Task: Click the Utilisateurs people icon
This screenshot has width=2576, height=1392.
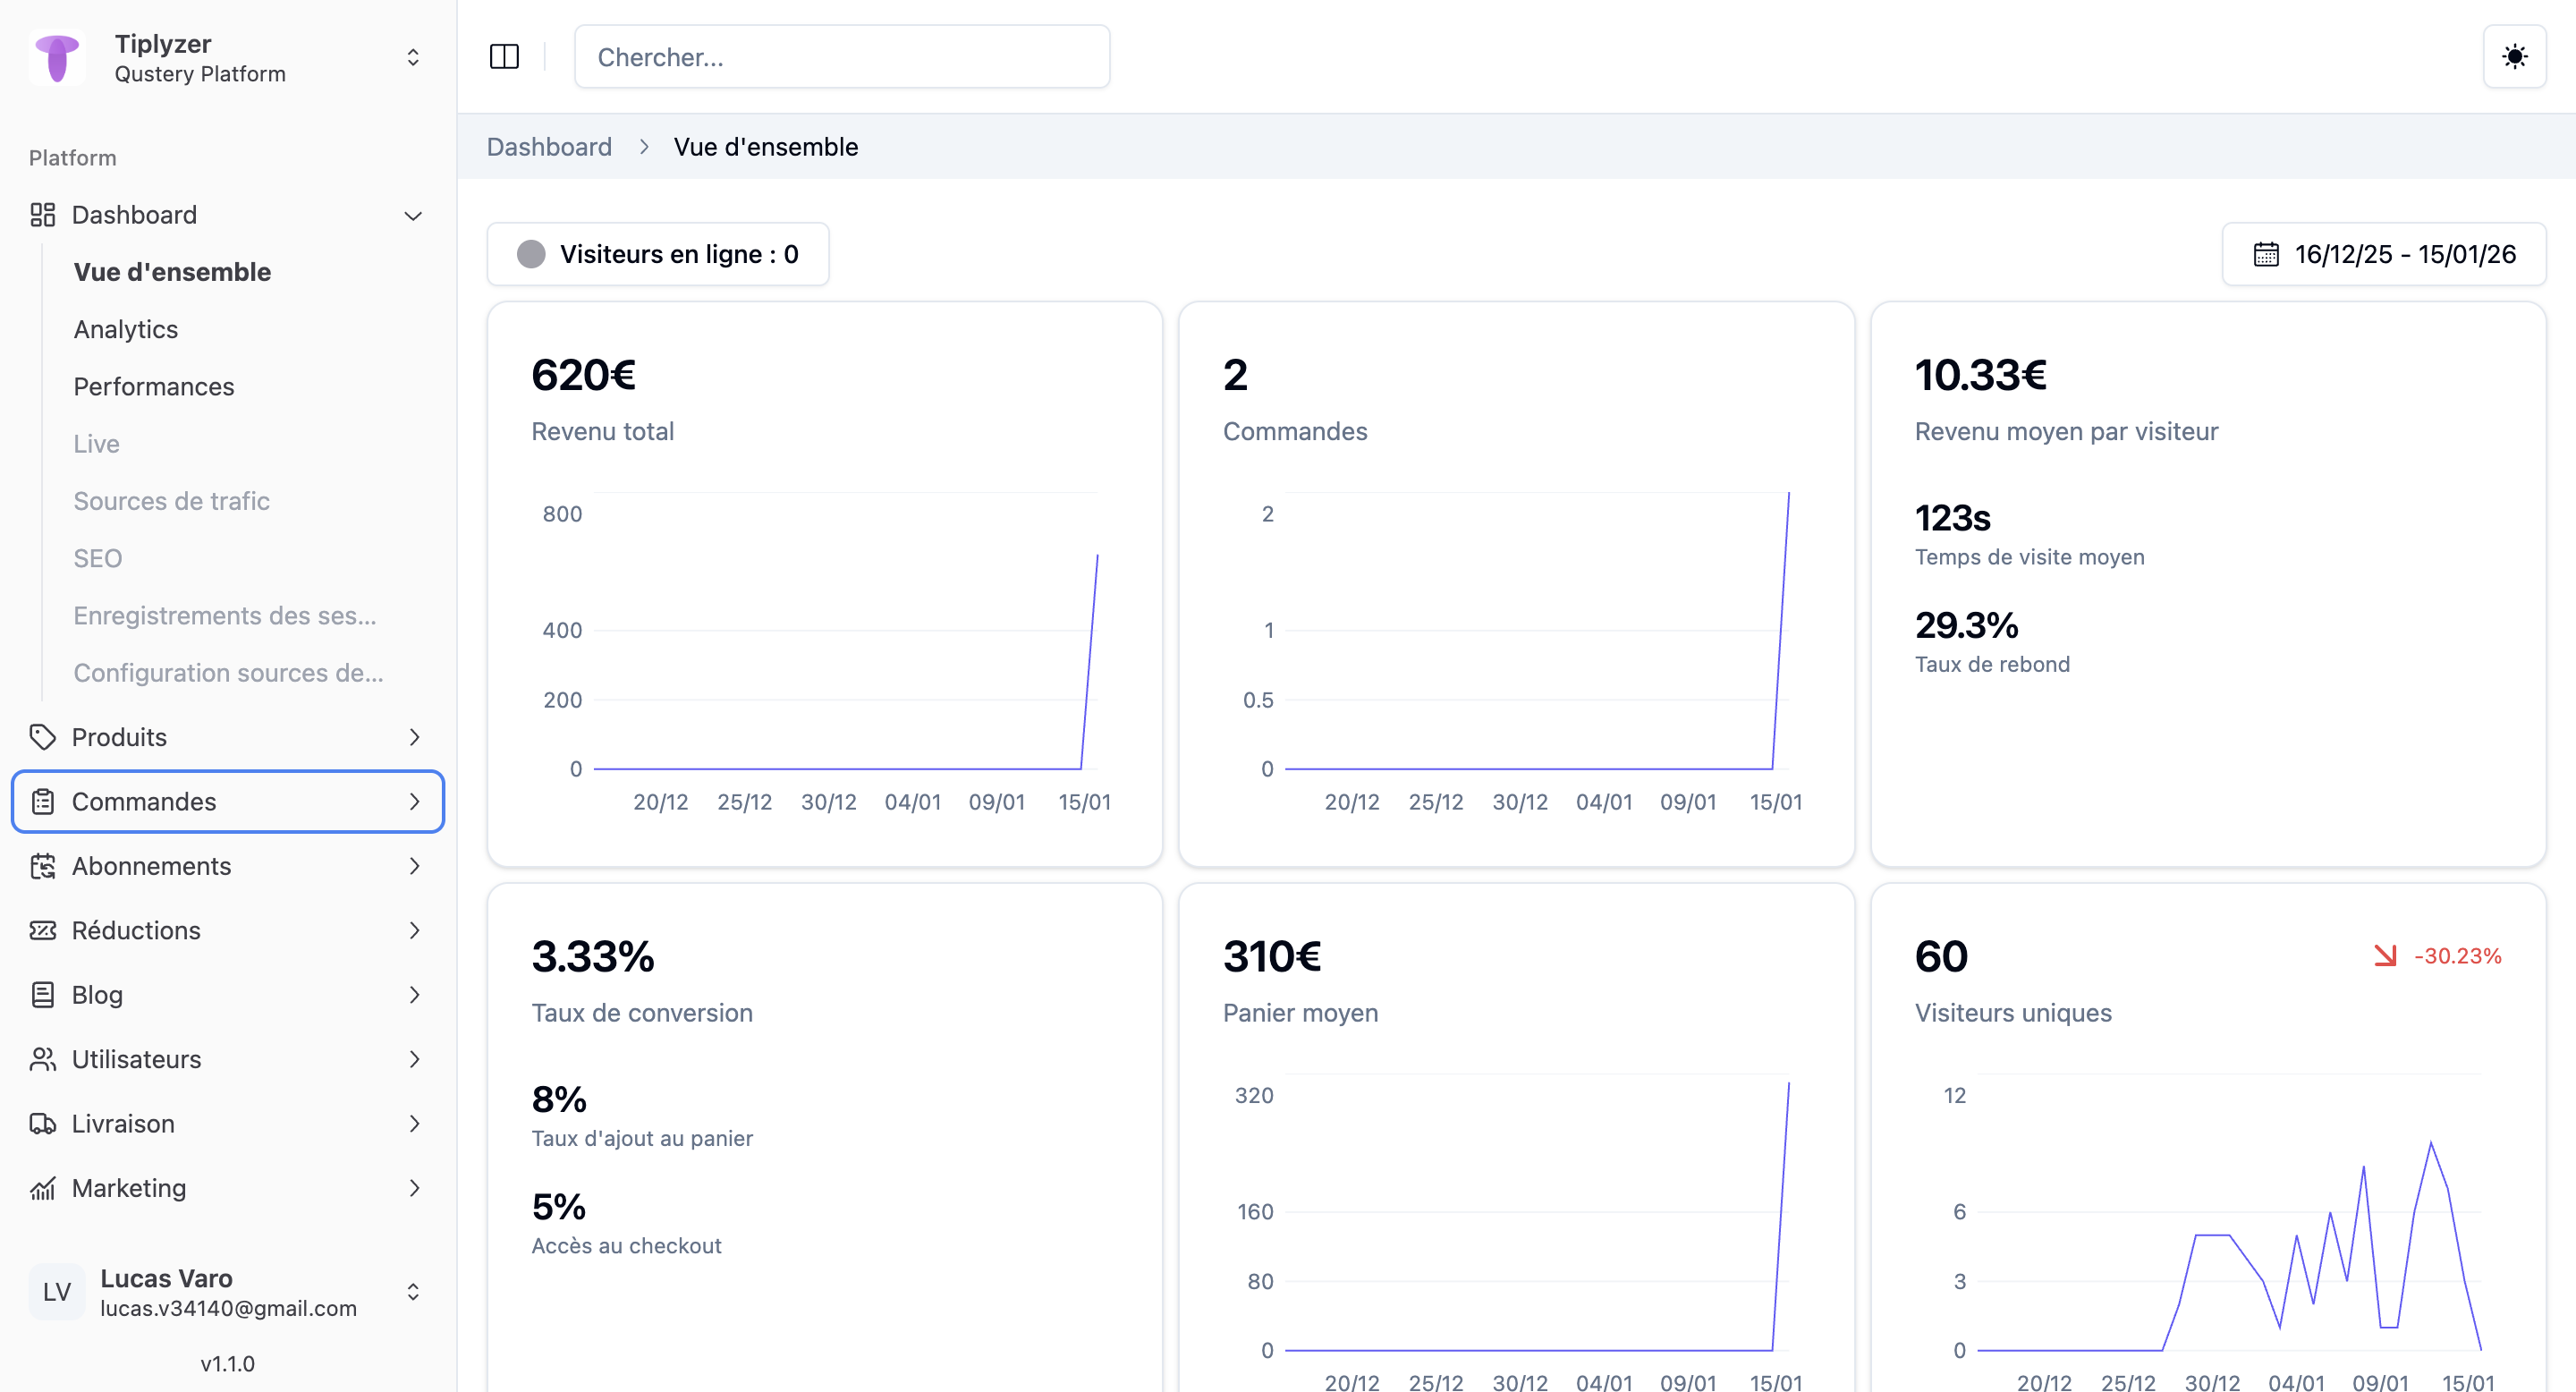Action: click(42, 1059)
